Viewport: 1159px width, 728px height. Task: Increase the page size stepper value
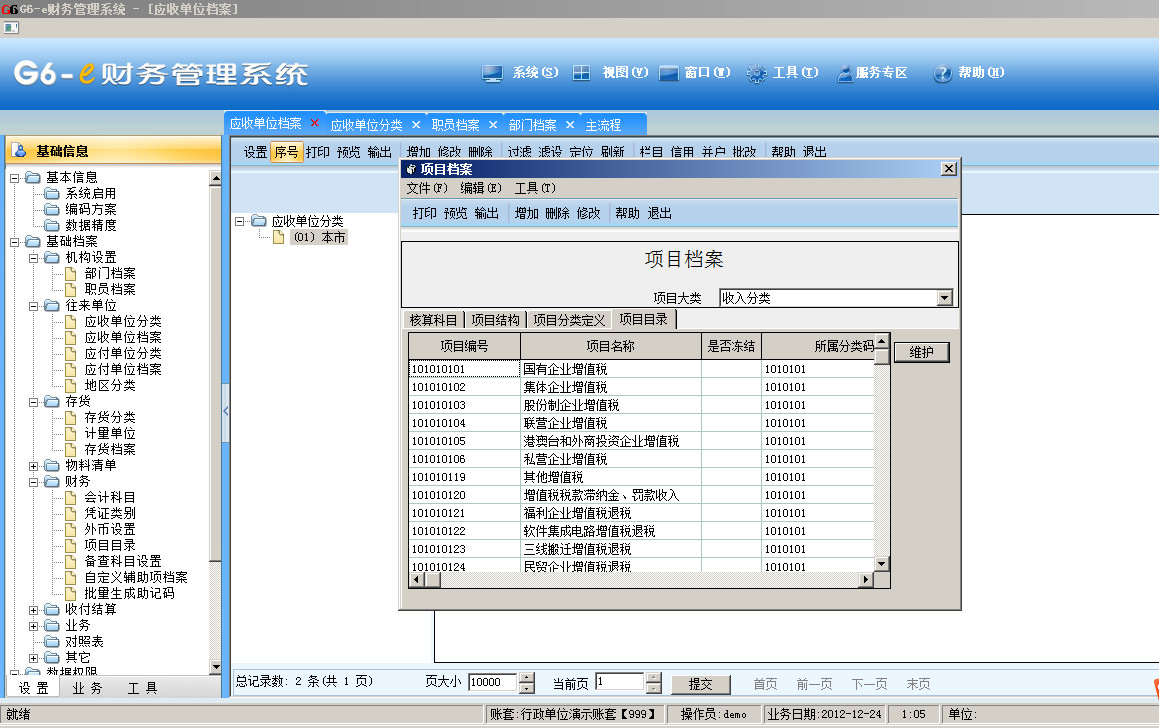coord(527,678)
